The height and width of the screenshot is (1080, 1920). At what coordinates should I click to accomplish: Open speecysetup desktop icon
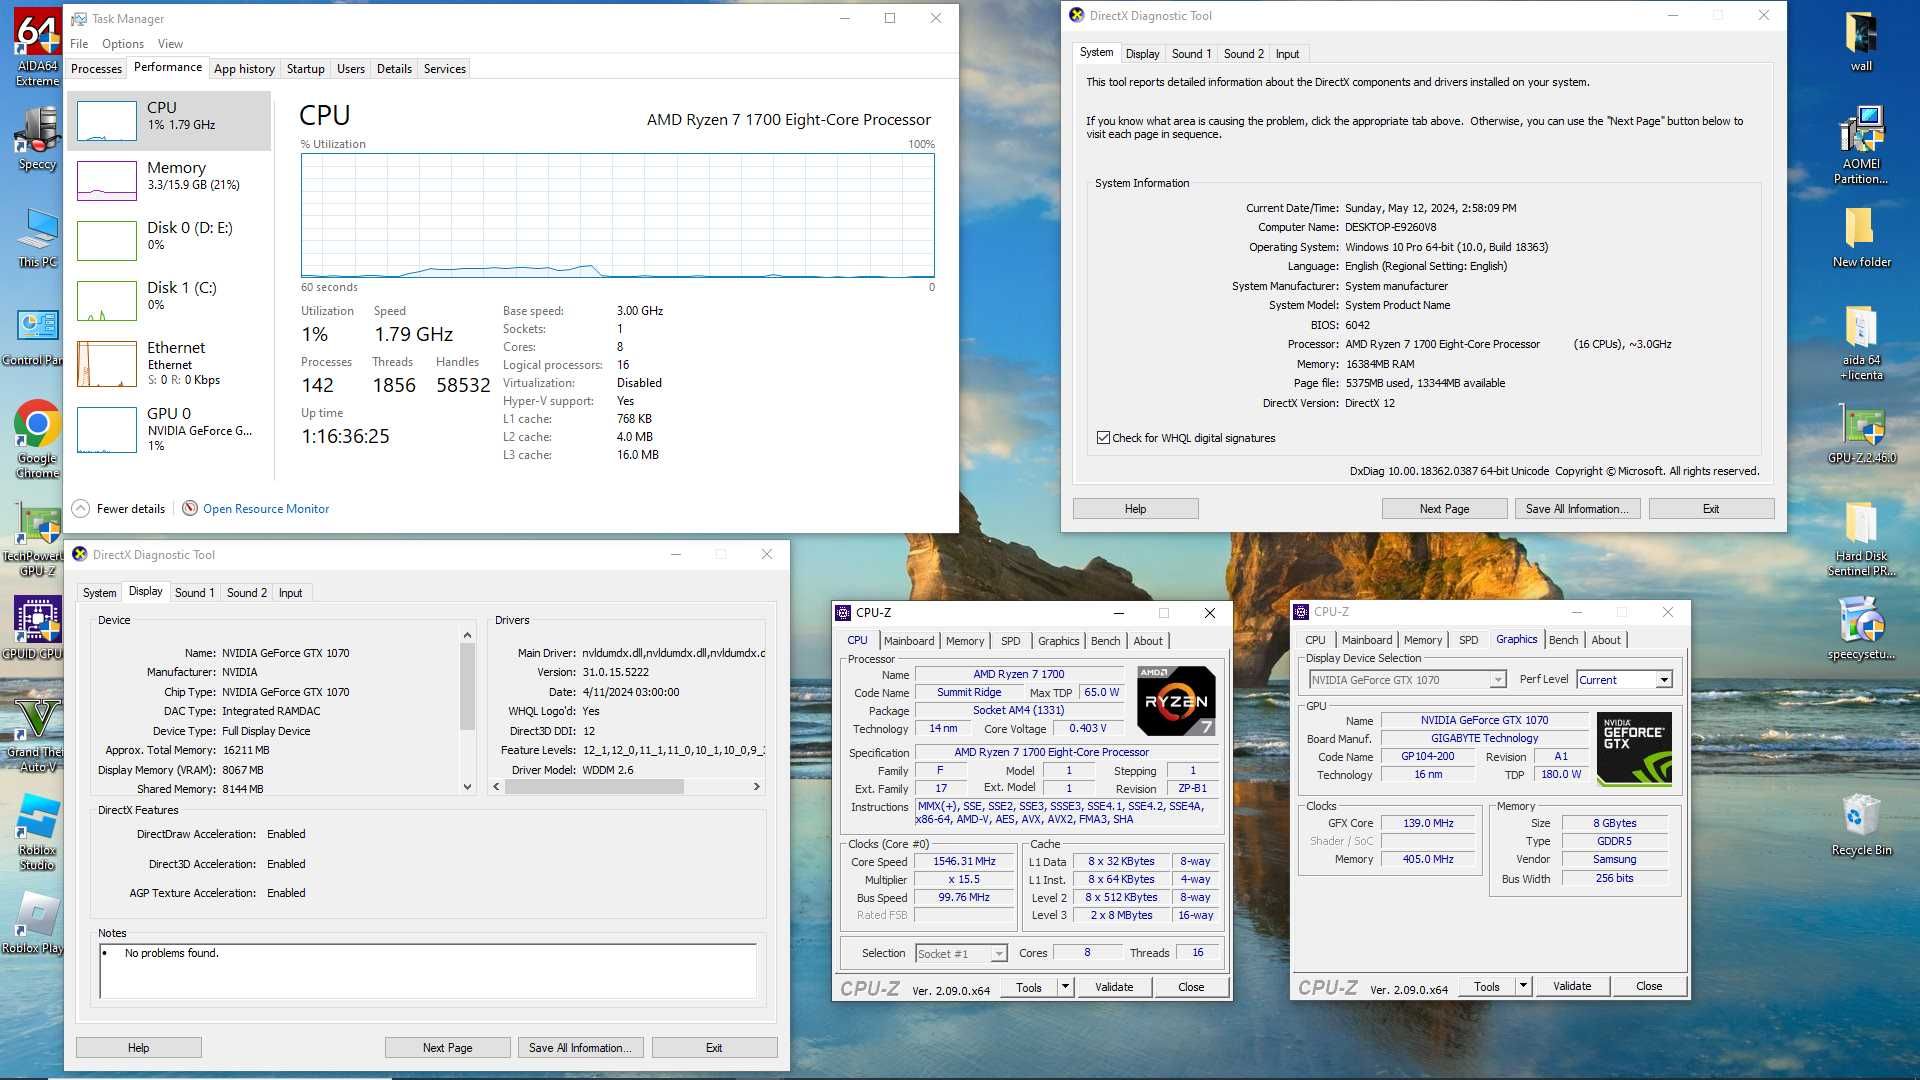1861,628
